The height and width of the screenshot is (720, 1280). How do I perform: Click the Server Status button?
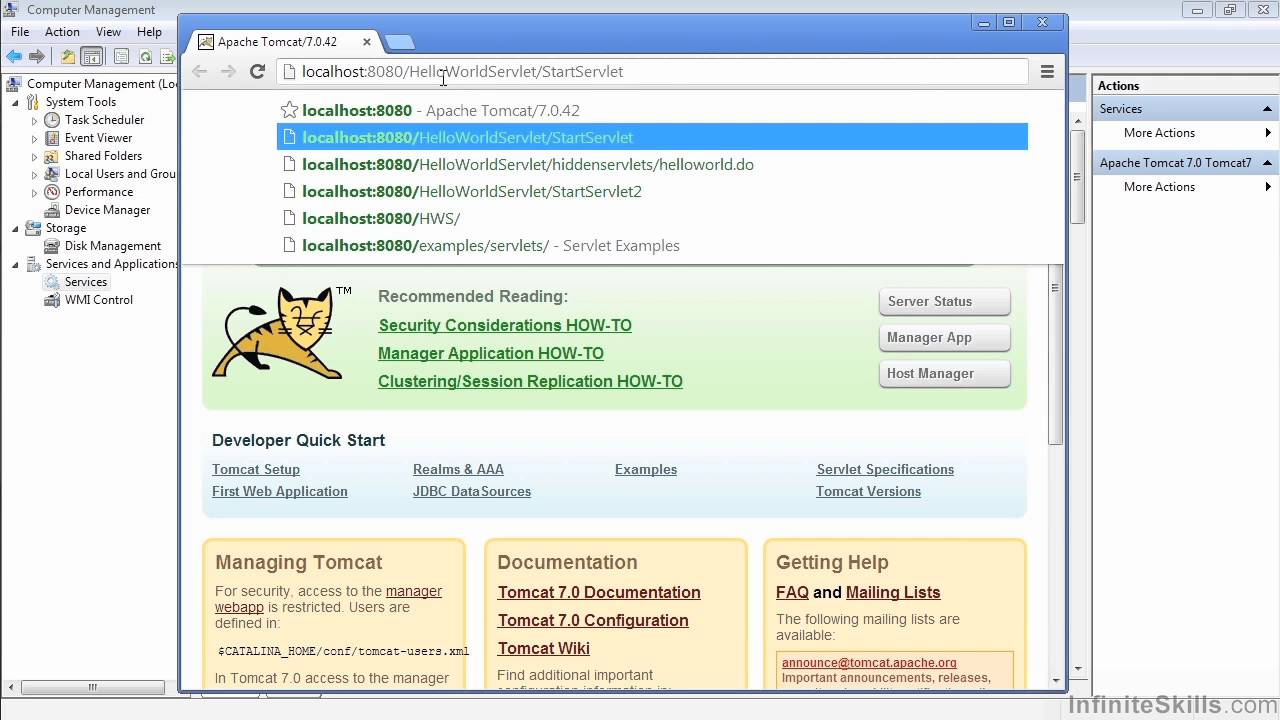click(944, 301)
